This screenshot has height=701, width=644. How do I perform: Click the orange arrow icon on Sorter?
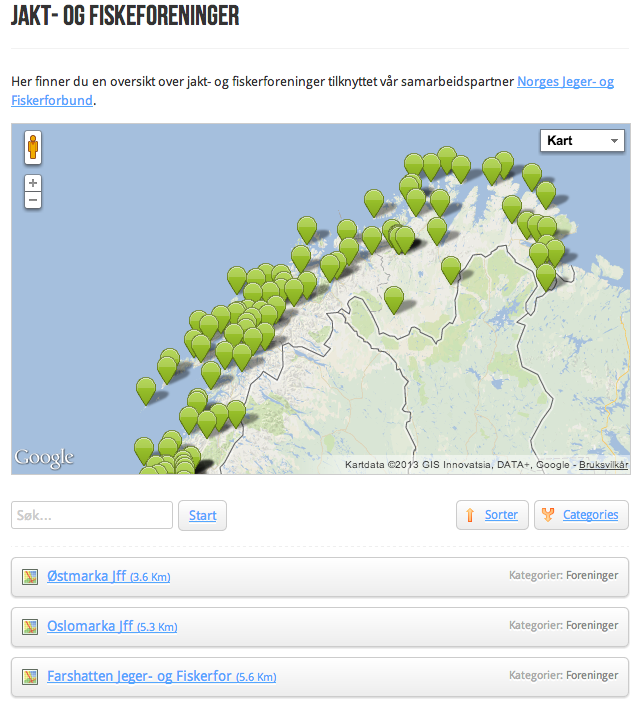pyautogui.click(x=470, y=515)
